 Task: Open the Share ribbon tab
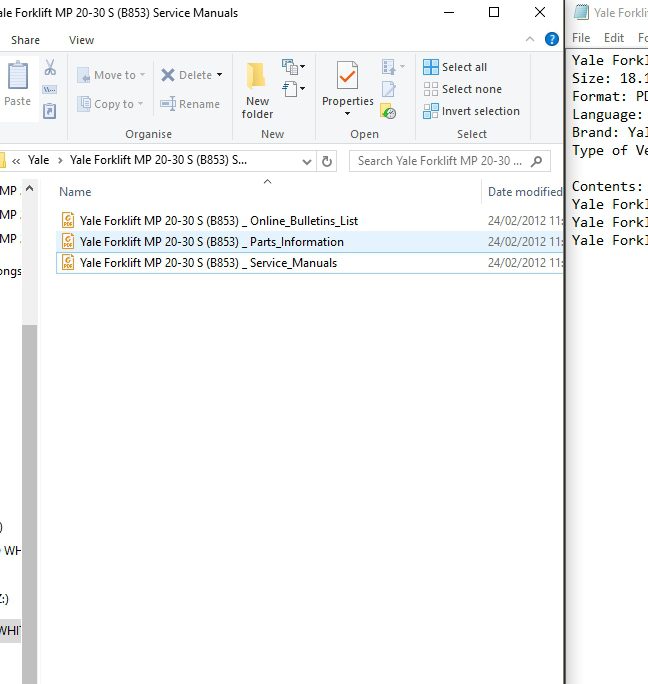pos(25,40)
